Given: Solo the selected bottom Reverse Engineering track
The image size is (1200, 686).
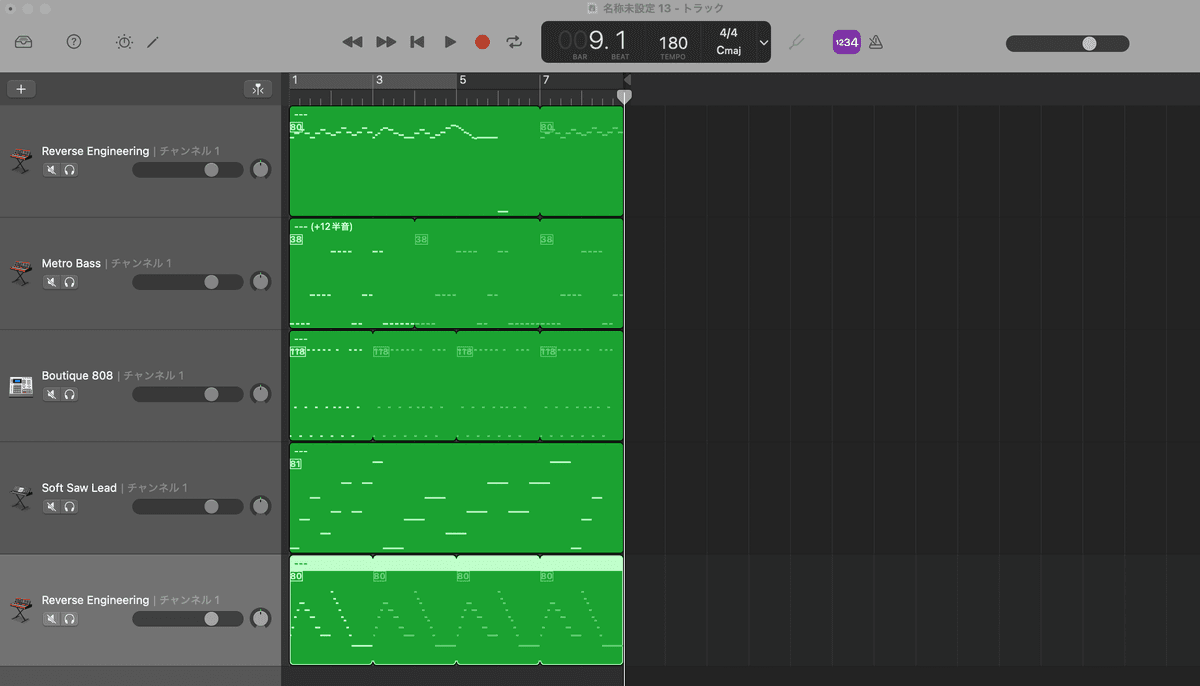Looking at the screenshot, I should (70, 619).
